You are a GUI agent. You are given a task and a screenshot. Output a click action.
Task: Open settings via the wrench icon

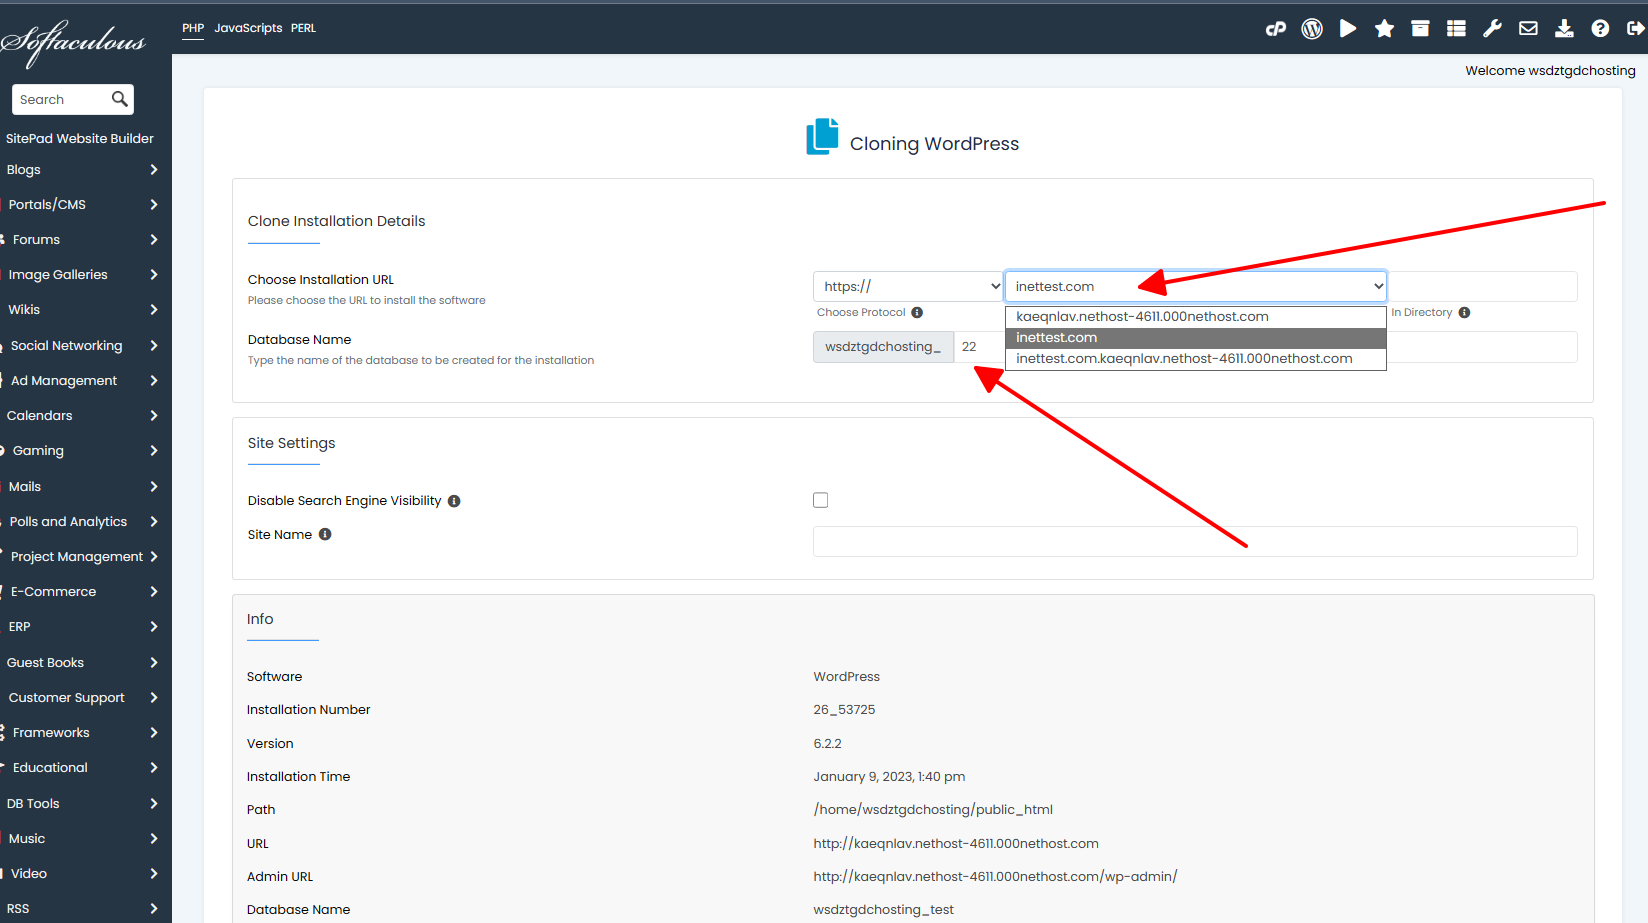tap(1492, 29)
